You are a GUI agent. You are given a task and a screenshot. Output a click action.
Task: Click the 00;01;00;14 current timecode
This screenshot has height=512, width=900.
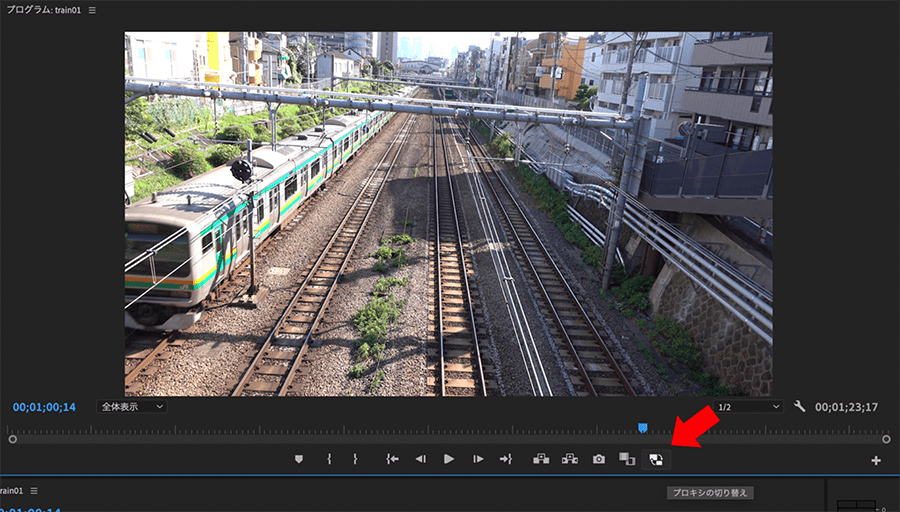(44, 407)
